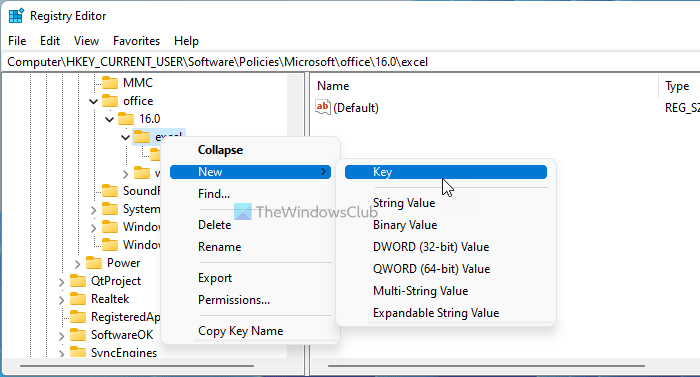Choose Rename in the context menu

250,247
